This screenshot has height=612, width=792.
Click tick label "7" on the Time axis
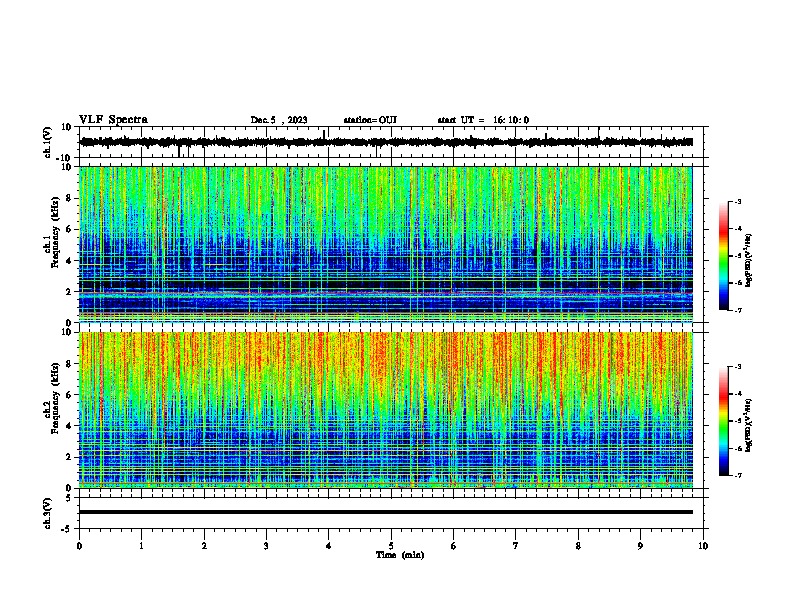point(516,546)
